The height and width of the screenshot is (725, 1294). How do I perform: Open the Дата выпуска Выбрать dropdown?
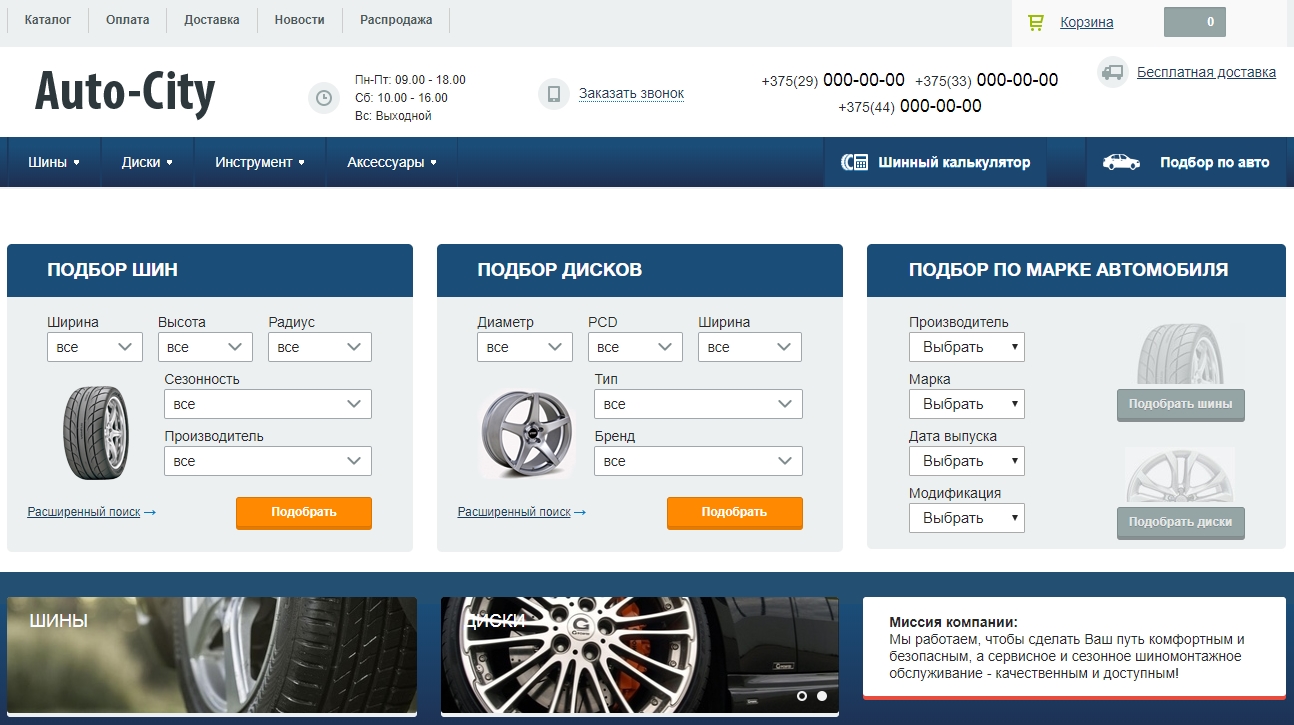point(967,461)
